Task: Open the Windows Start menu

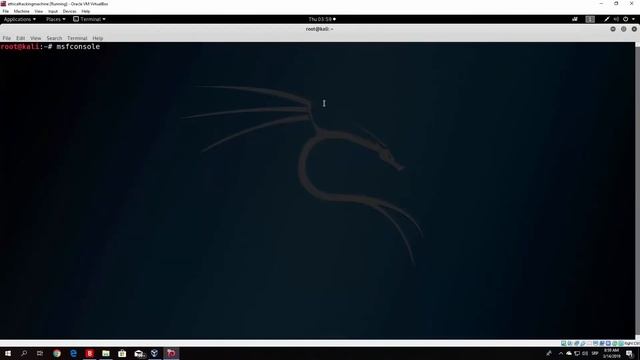Action: [x=8, y=353]
